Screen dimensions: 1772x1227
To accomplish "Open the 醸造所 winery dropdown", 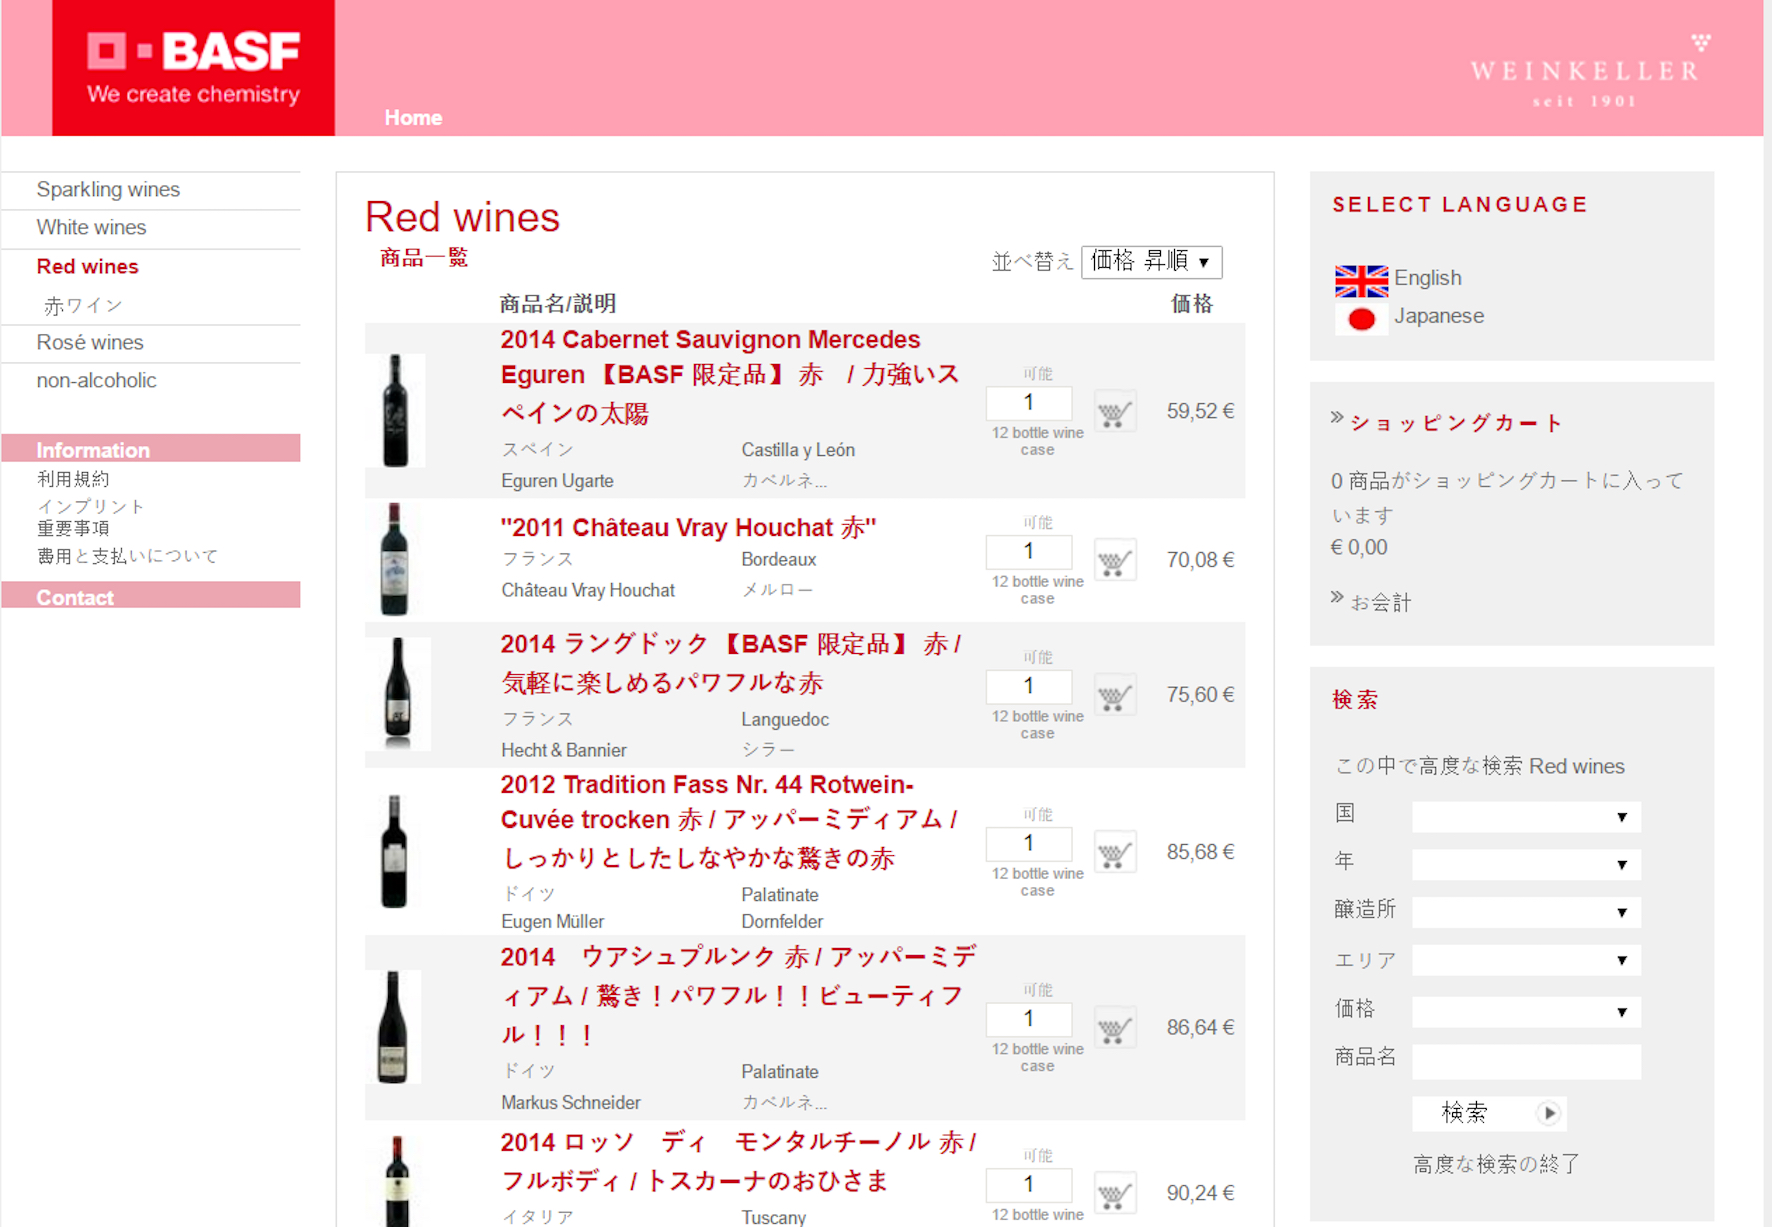I will tap(1525, 912).
